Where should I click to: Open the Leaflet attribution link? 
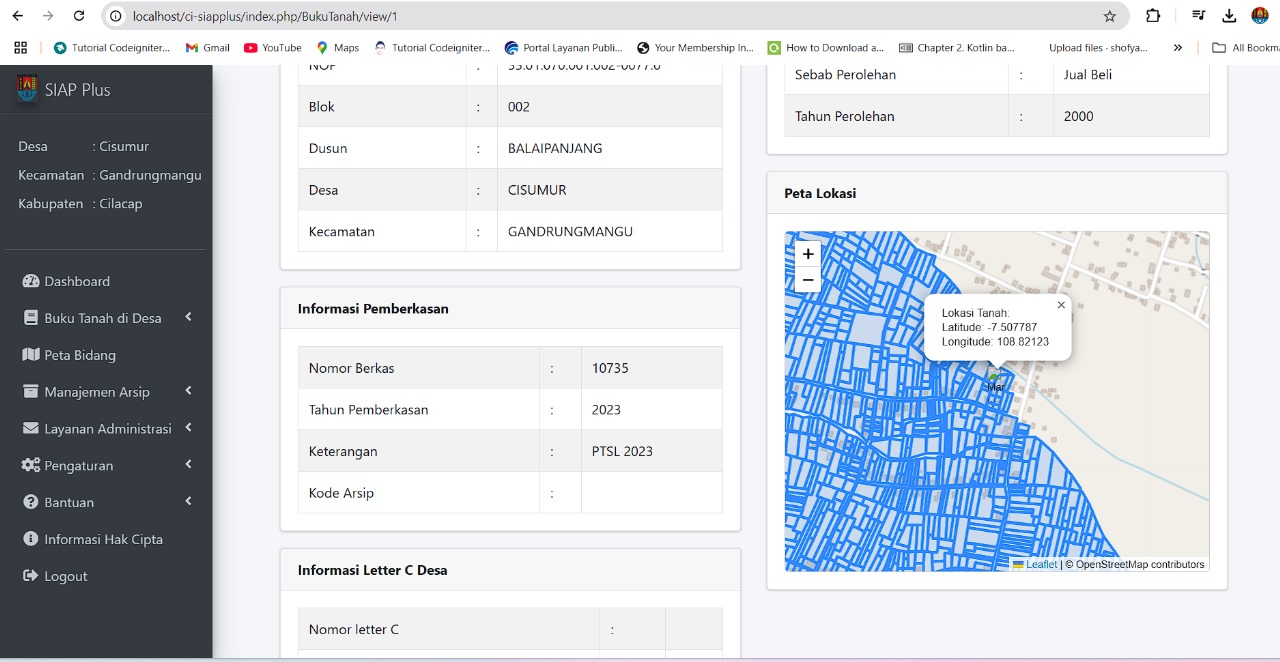click(1041, 564)
